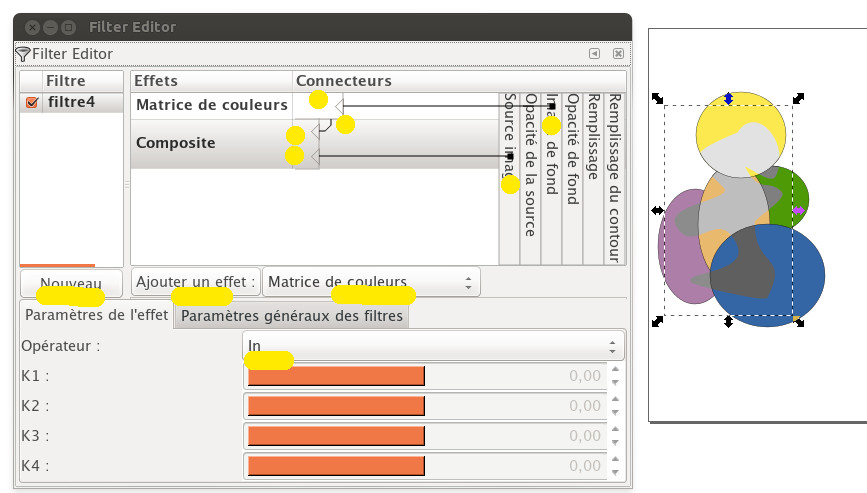The image size is (867, 493).
Task: Click the Filter Editor funnel icon
Action: click(24, 54)
